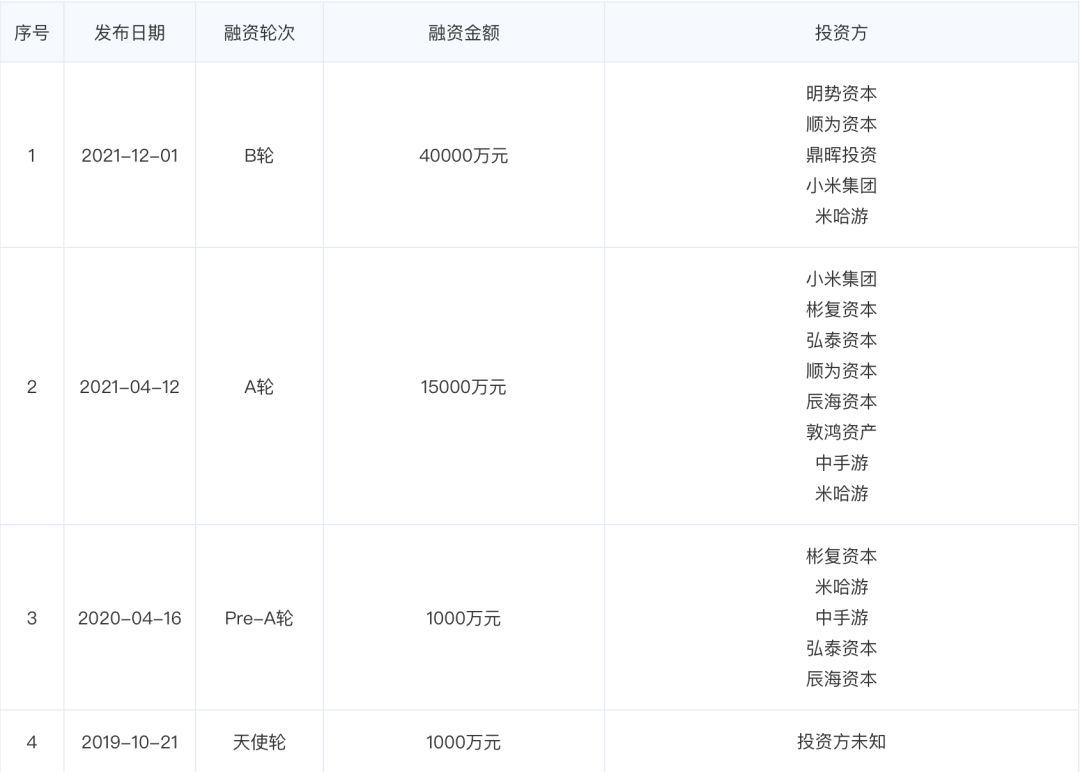Click 小米集团 in the A轮 row
Image resolution: width=1080 pixels, height=772 pixels.
pyautogui.click(x=841, y=279)
